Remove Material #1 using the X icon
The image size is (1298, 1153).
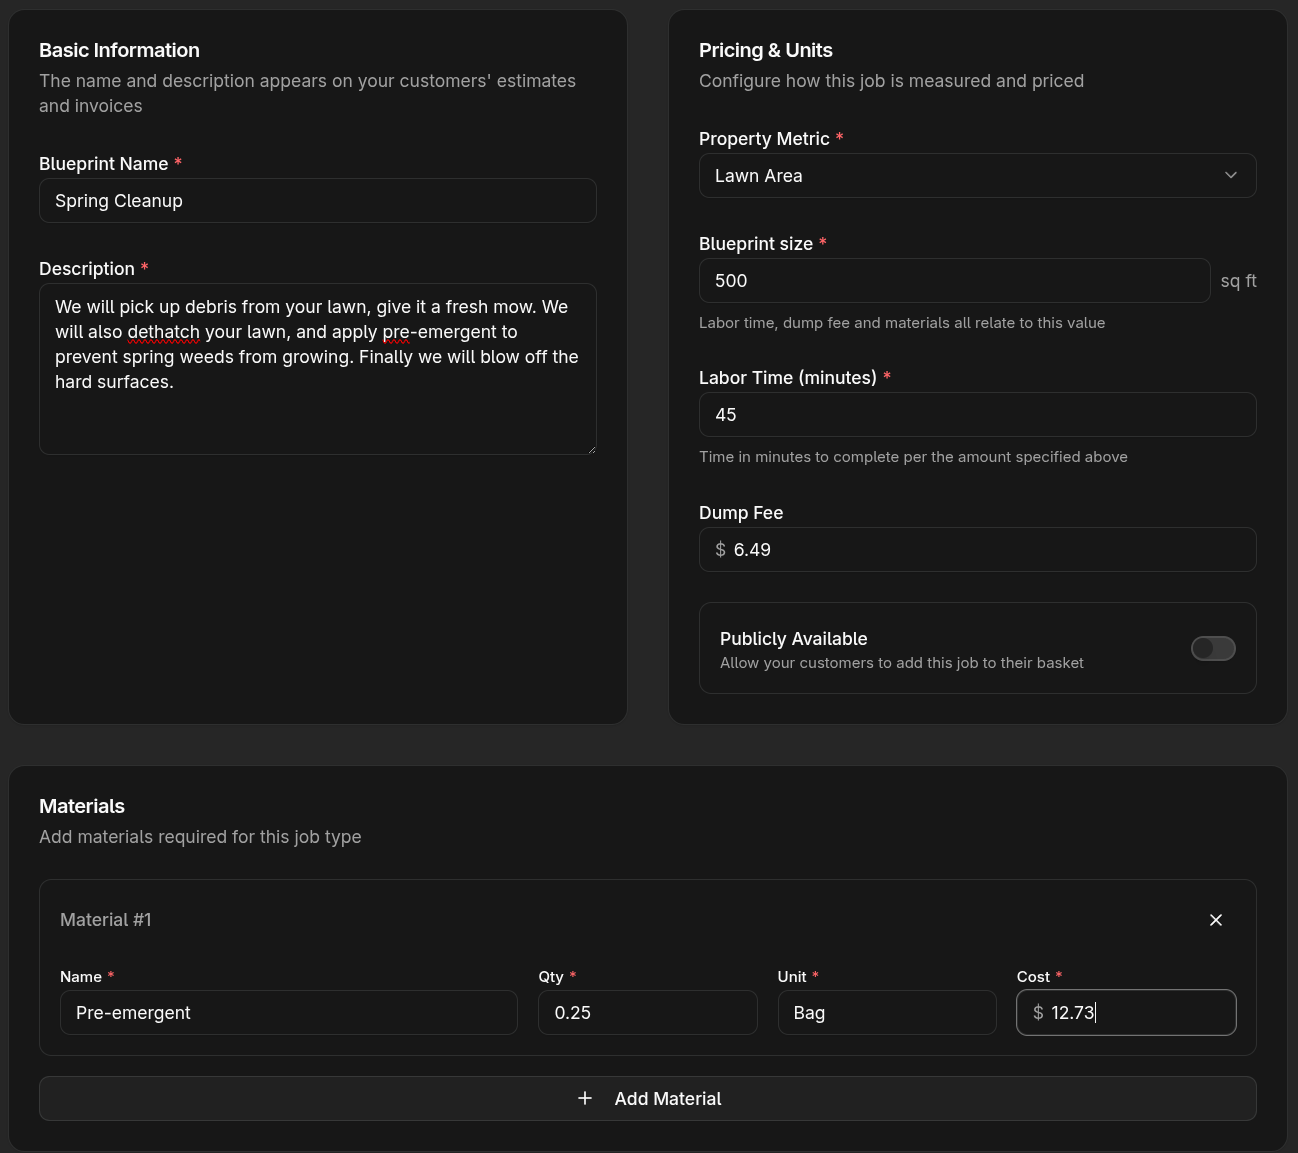1215,920
